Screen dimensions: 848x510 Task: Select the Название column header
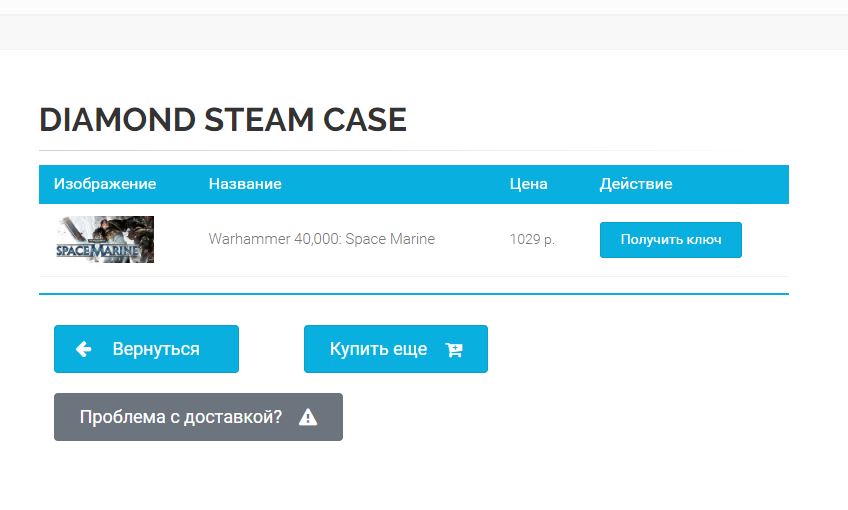245,184
